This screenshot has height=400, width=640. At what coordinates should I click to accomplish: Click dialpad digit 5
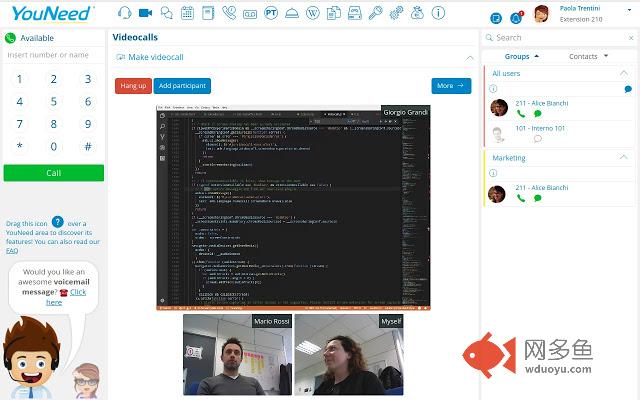53,102
